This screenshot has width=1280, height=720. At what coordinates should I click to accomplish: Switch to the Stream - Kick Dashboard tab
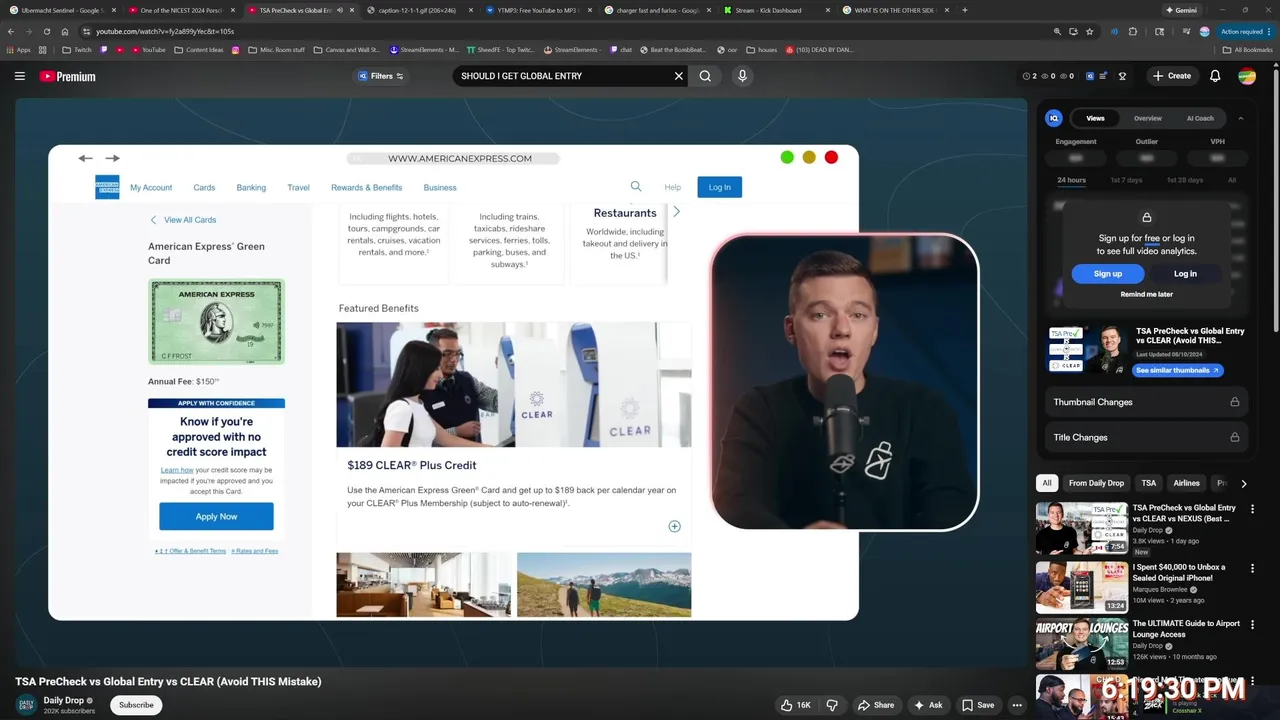(x=775, y=10)
